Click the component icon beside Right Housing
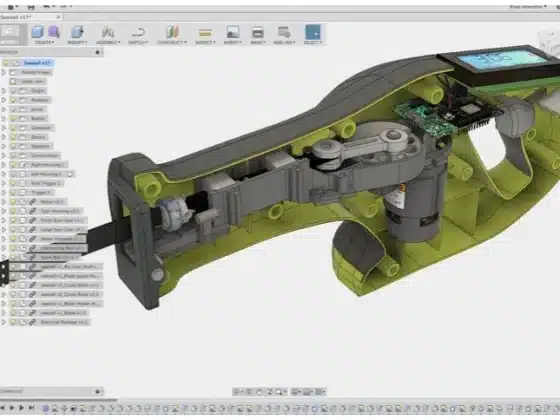Image resolution: width=560 pixels, height=420 pixels. point(23,165)
